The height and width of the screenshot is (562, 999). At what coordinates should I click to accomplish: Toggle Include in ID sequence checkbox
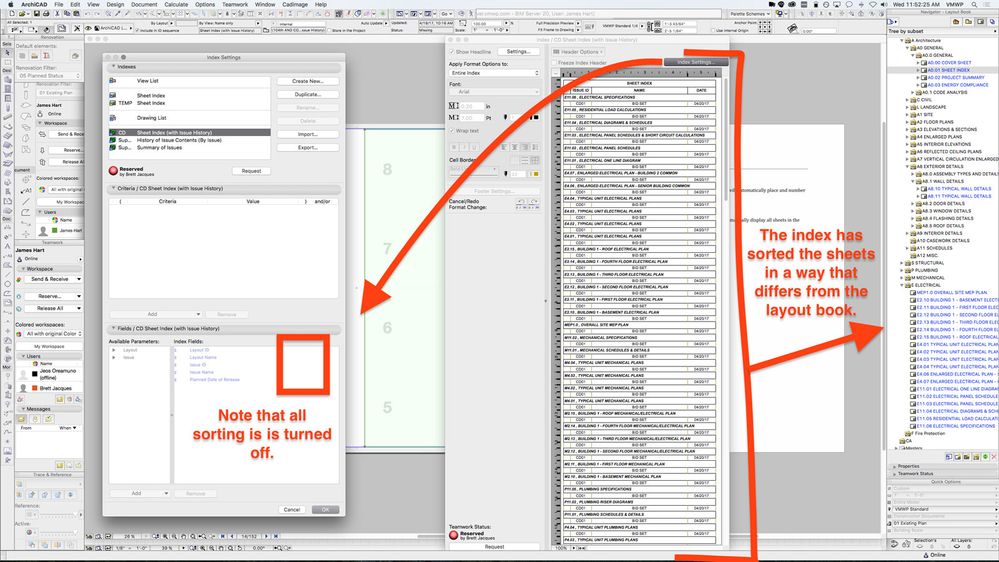click(137, 30)
